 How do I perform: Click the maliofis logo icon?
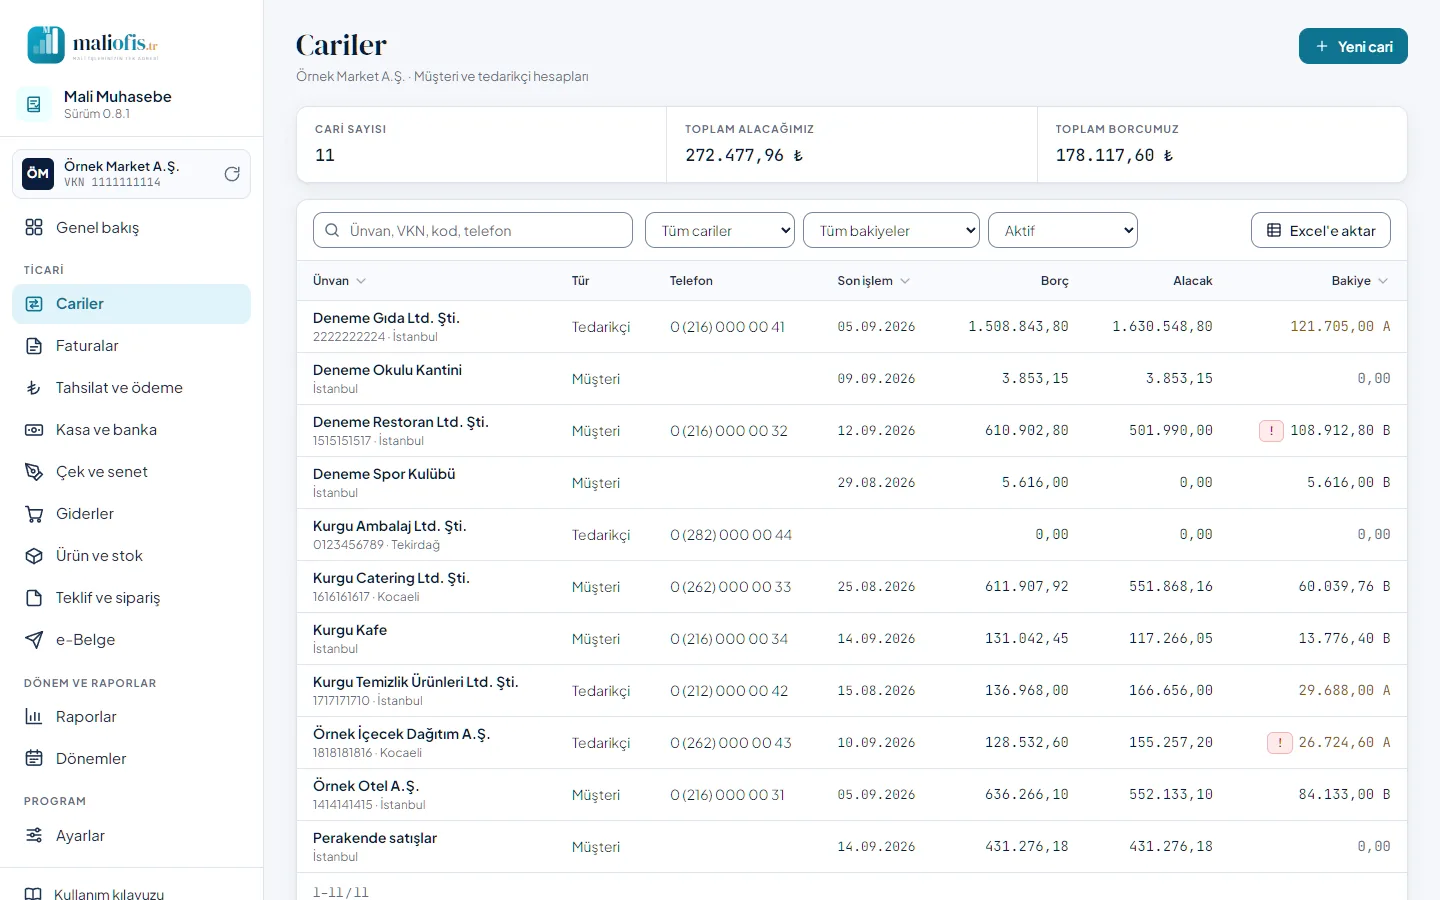pyautogui.click(x=46, y=45)
